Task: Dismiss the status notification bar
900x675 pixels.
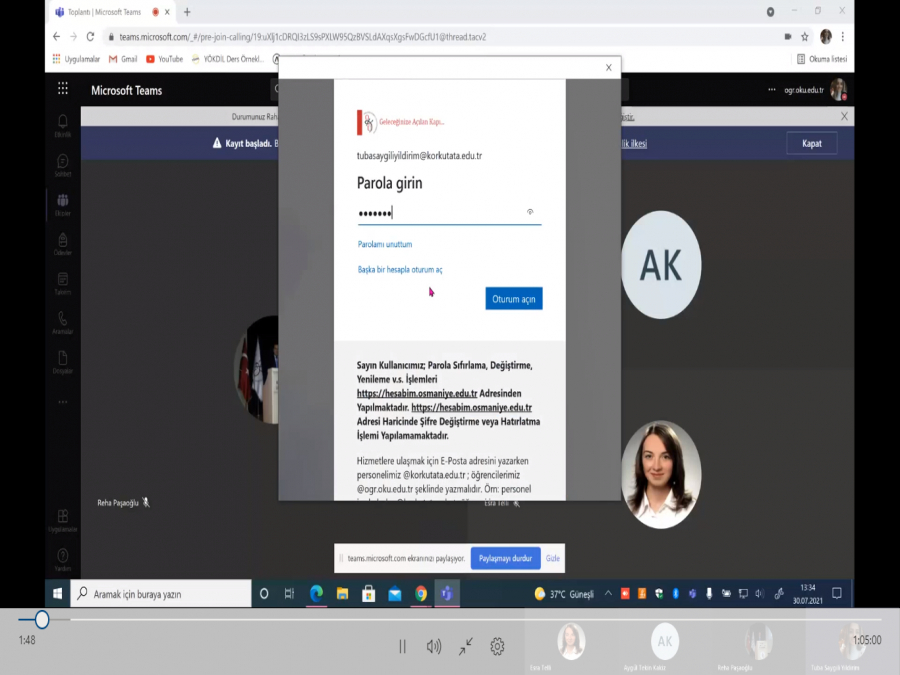Action: (844, 117)
